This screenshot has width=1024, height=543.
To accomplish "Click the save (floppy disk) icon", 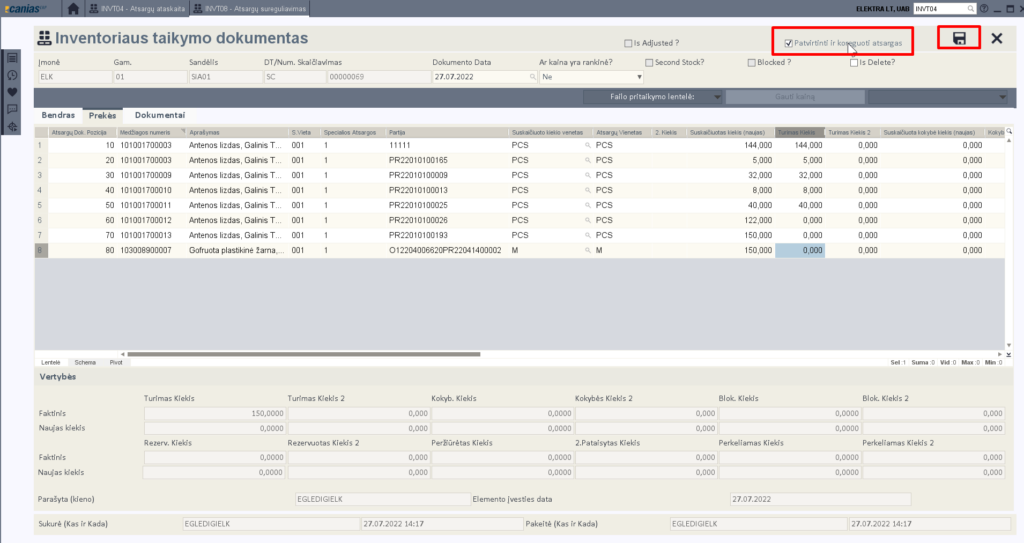I will (959, 38).
